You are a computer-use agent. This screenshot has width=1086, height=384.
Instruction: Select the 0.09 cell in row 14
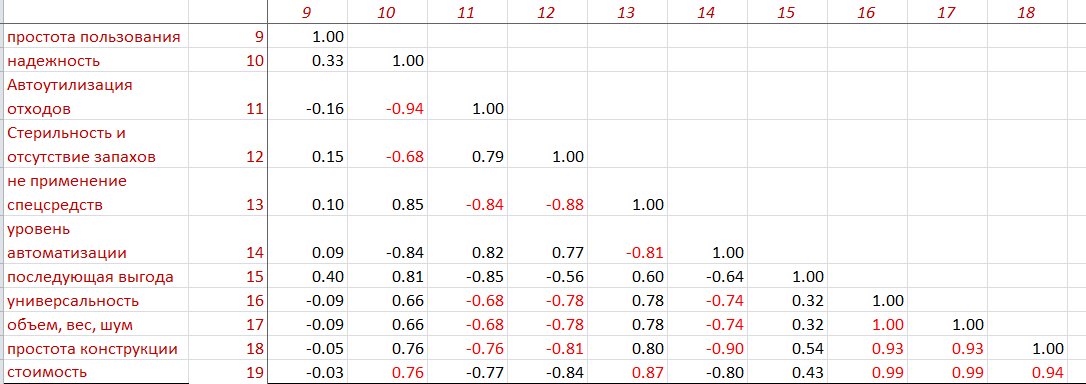tap(308, 240)
